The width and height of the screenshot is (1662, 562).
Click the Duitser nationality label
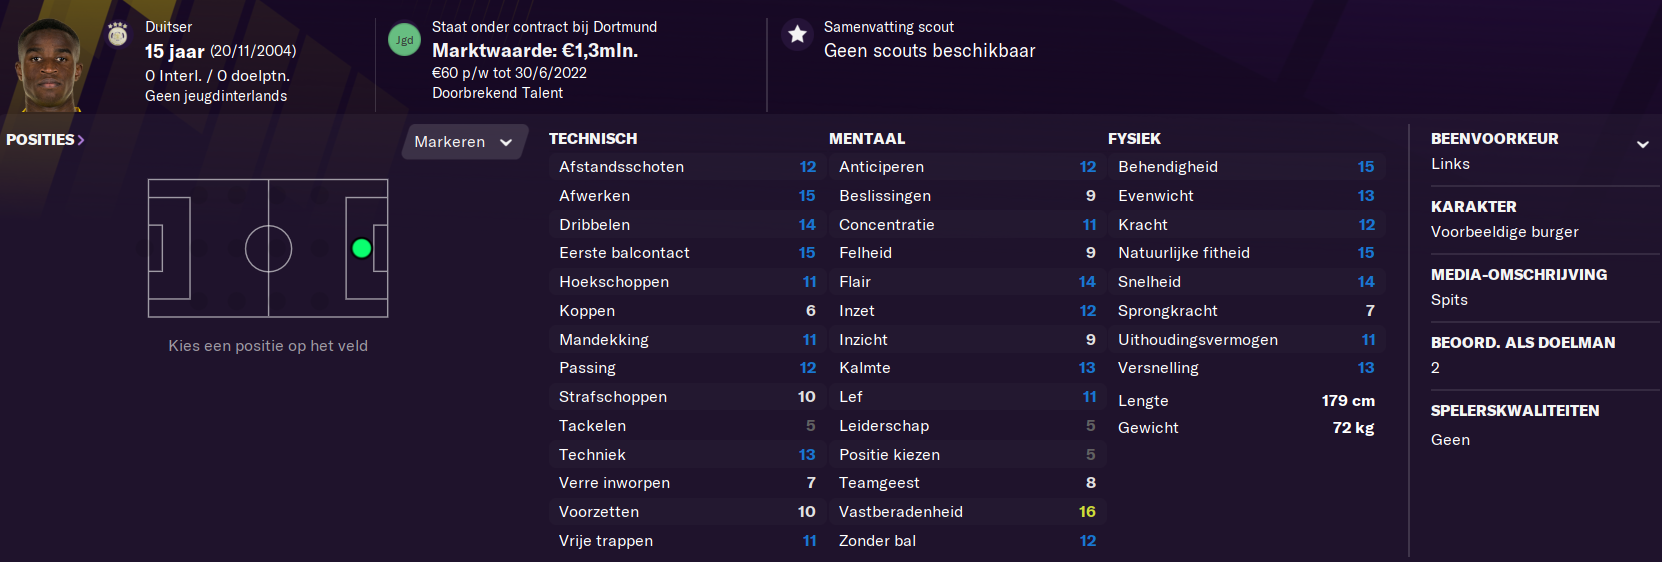[168, 27]
